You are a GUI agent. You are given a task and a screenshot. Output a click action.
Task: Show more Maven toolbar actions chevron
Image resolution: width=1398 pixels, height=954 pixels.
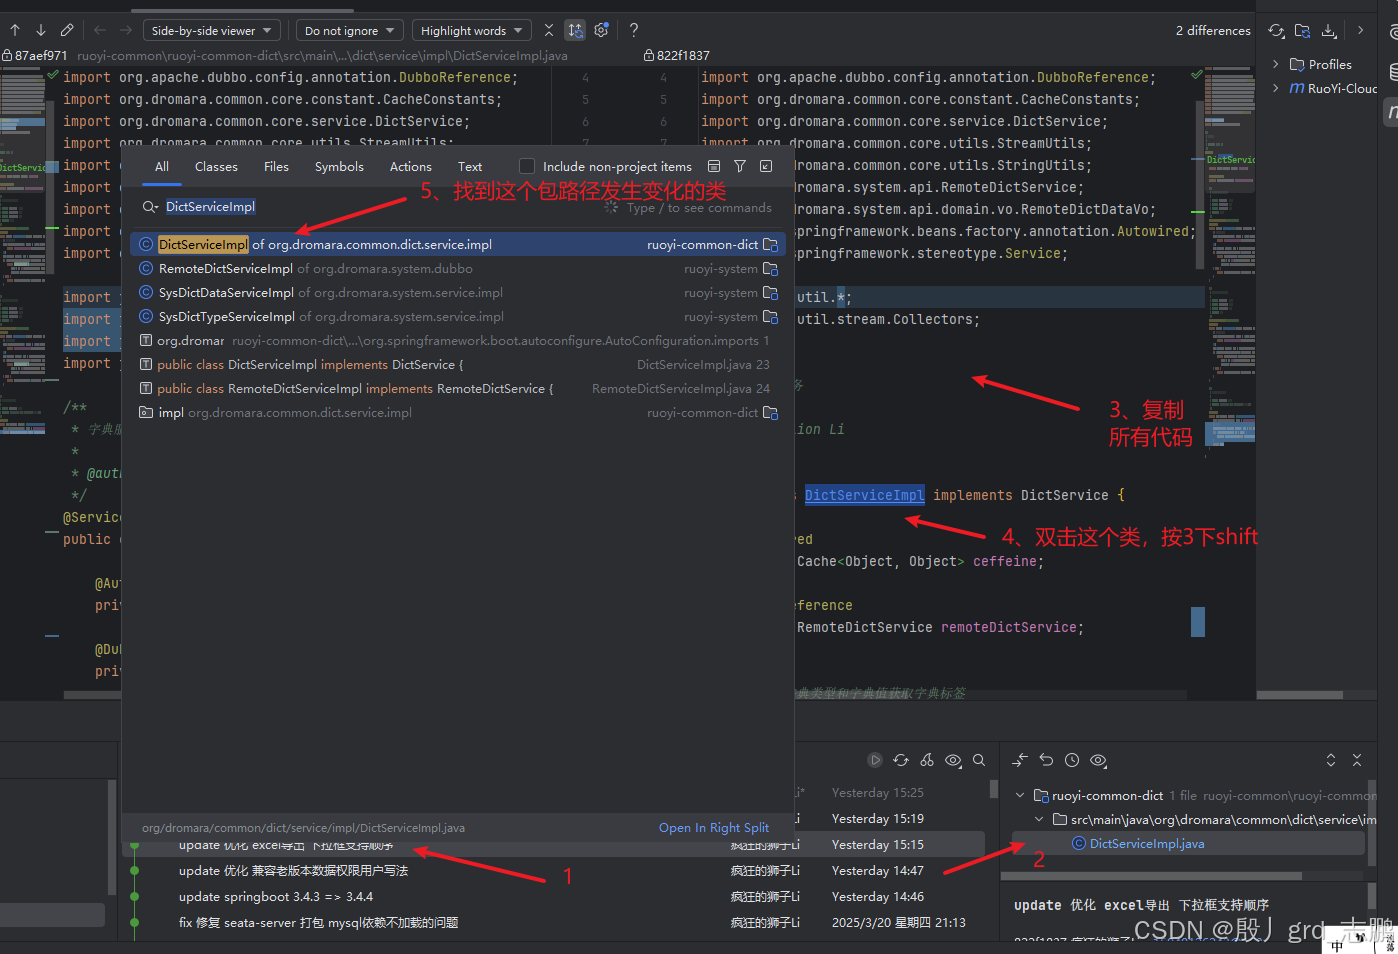(1360, 30)
